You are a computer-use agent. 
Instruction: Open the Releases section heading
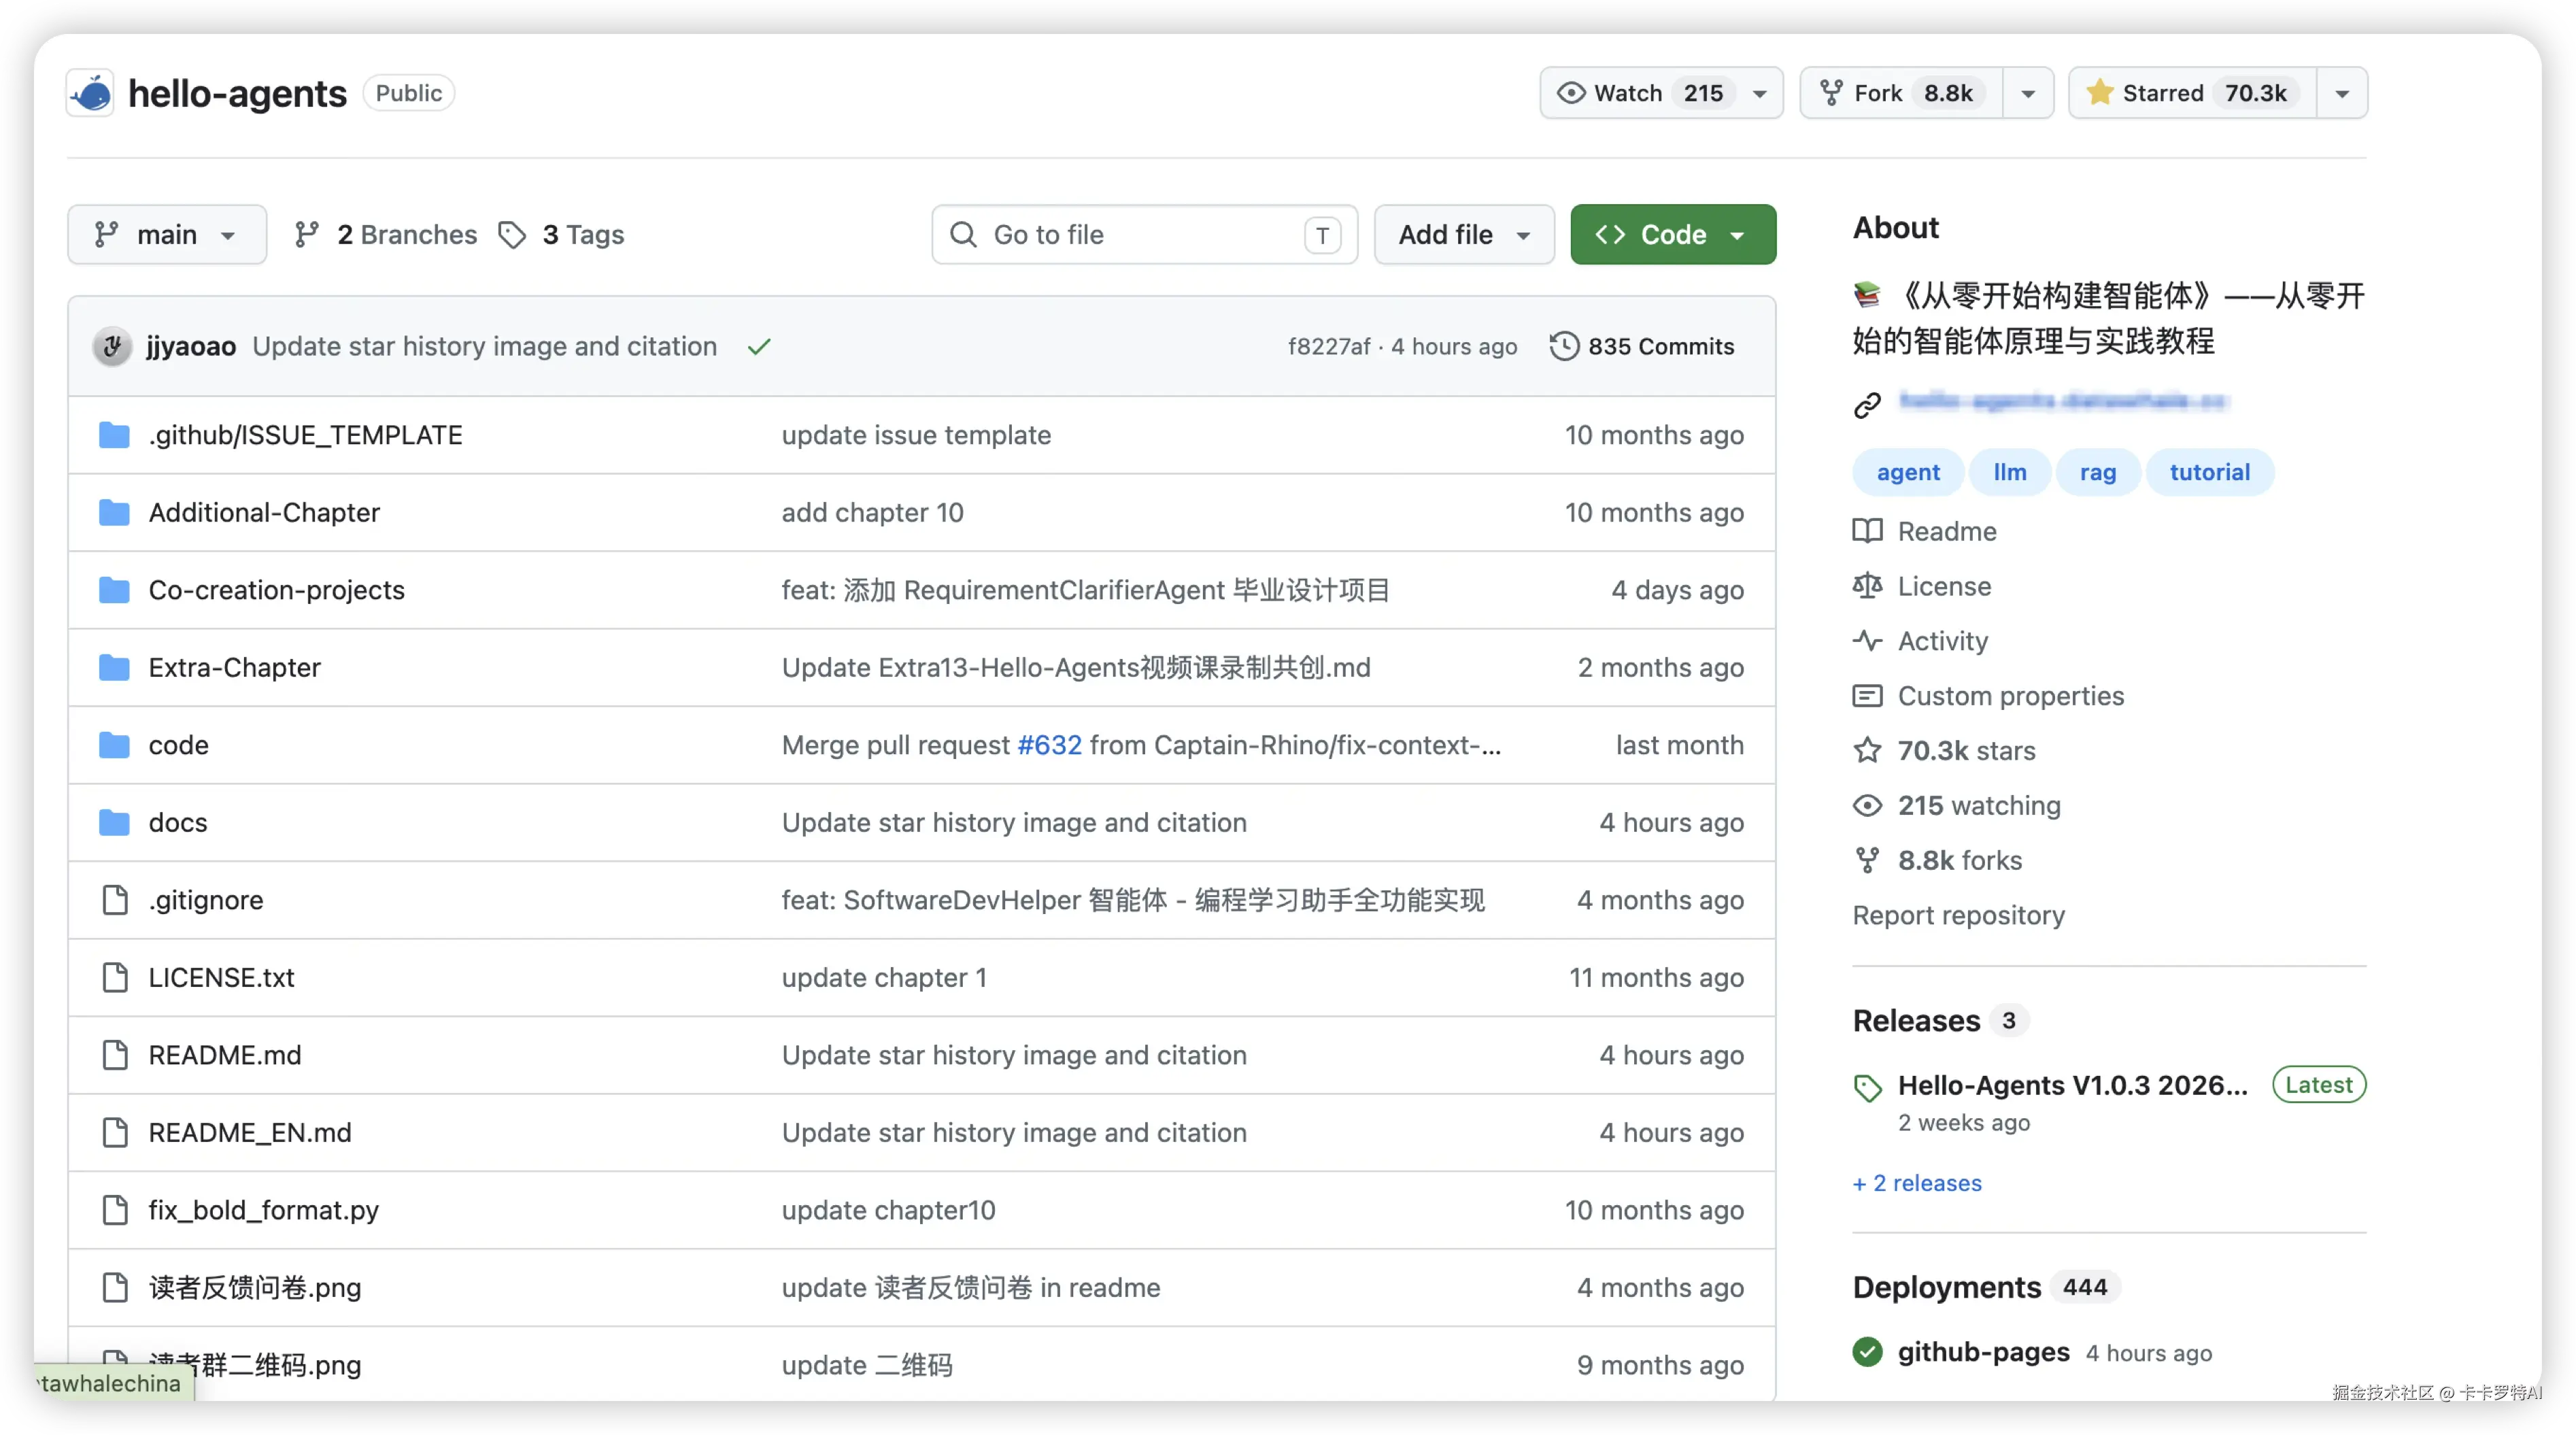1916,1021
